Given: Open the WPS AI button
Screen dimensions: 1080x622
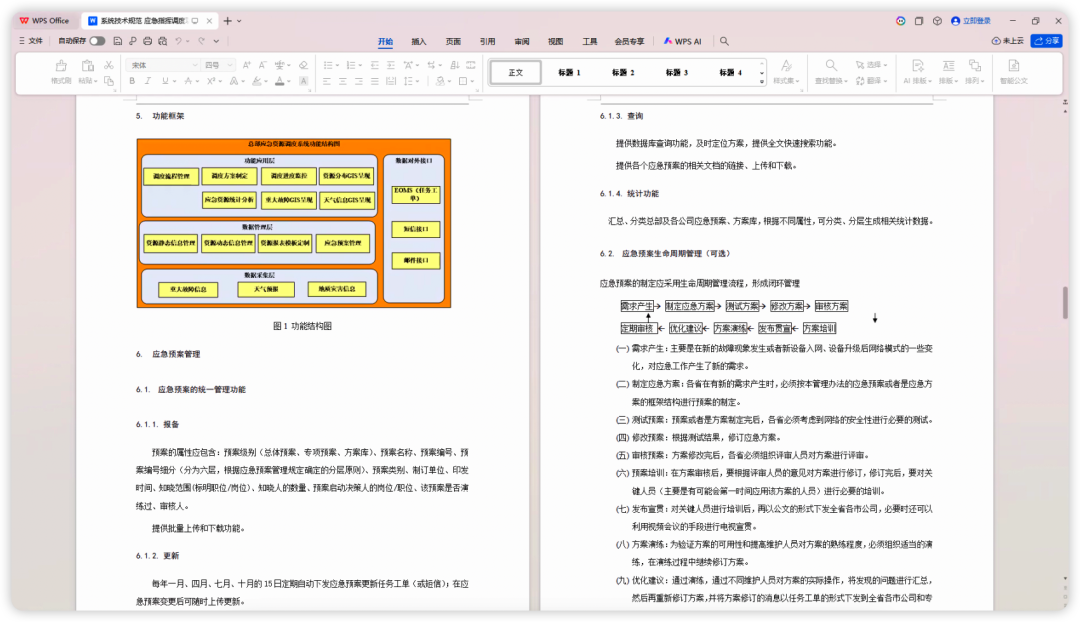Looking at the screenshot, I should click(683, 41).
